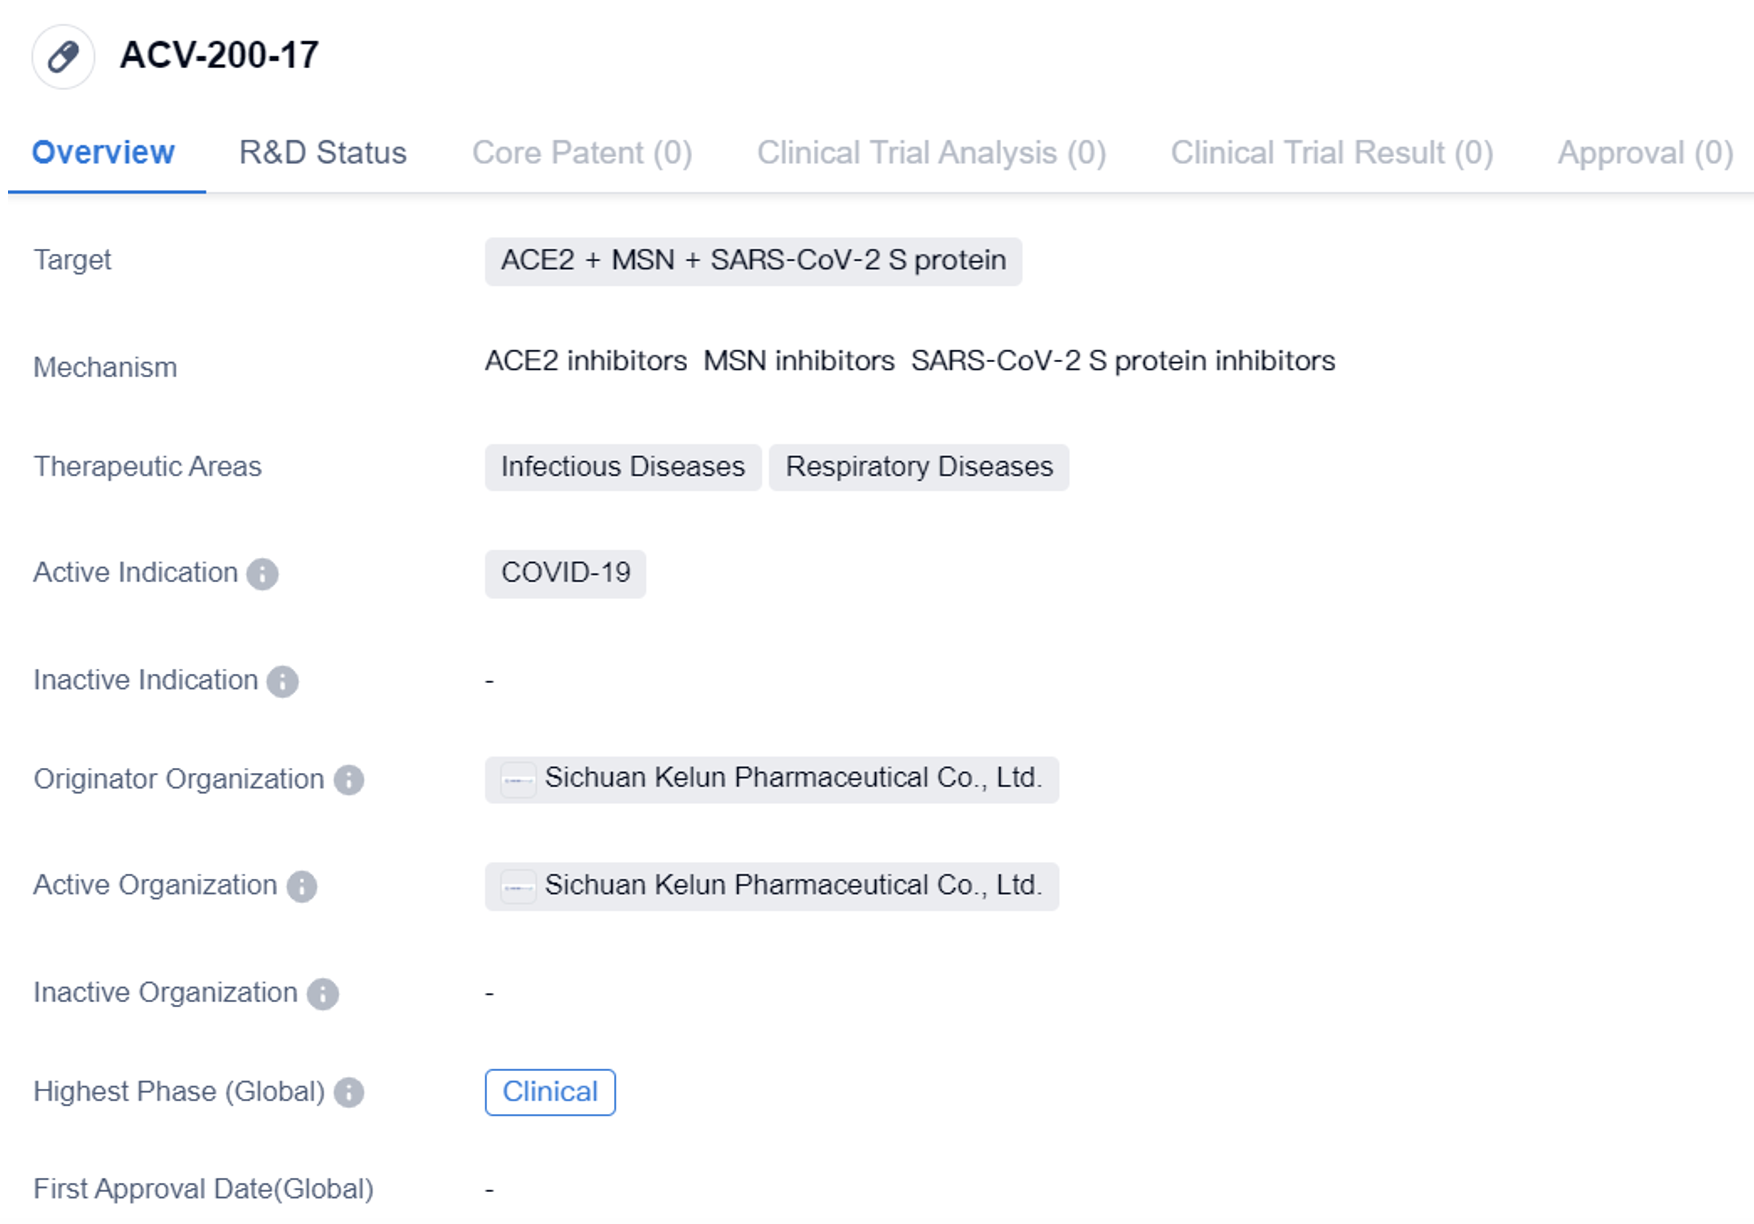This screenshot has height=1224, width=1754.
Task: Open the Core Patent (0) tab
Action: tap(581, 153)
